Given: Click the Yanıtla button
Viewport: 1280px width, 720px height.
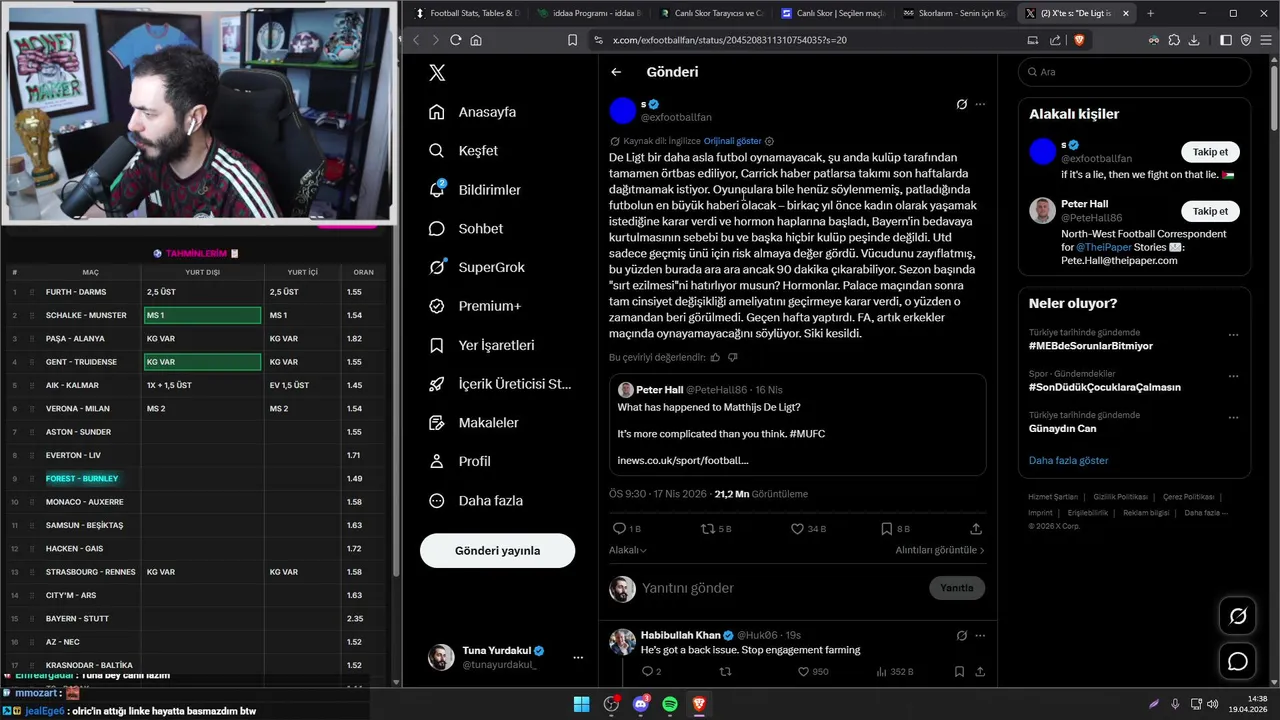Looking at the screenshot, I should [x=957, y=588].
